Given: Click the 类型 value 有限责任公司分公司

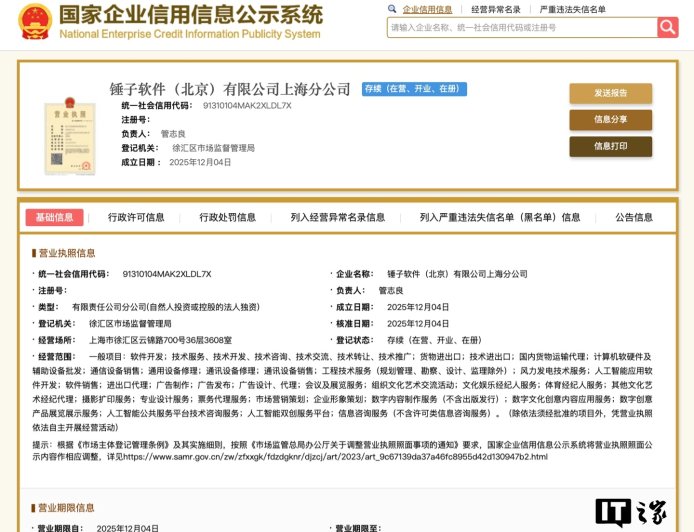Looking at the screenshot, I should point(166,307).
